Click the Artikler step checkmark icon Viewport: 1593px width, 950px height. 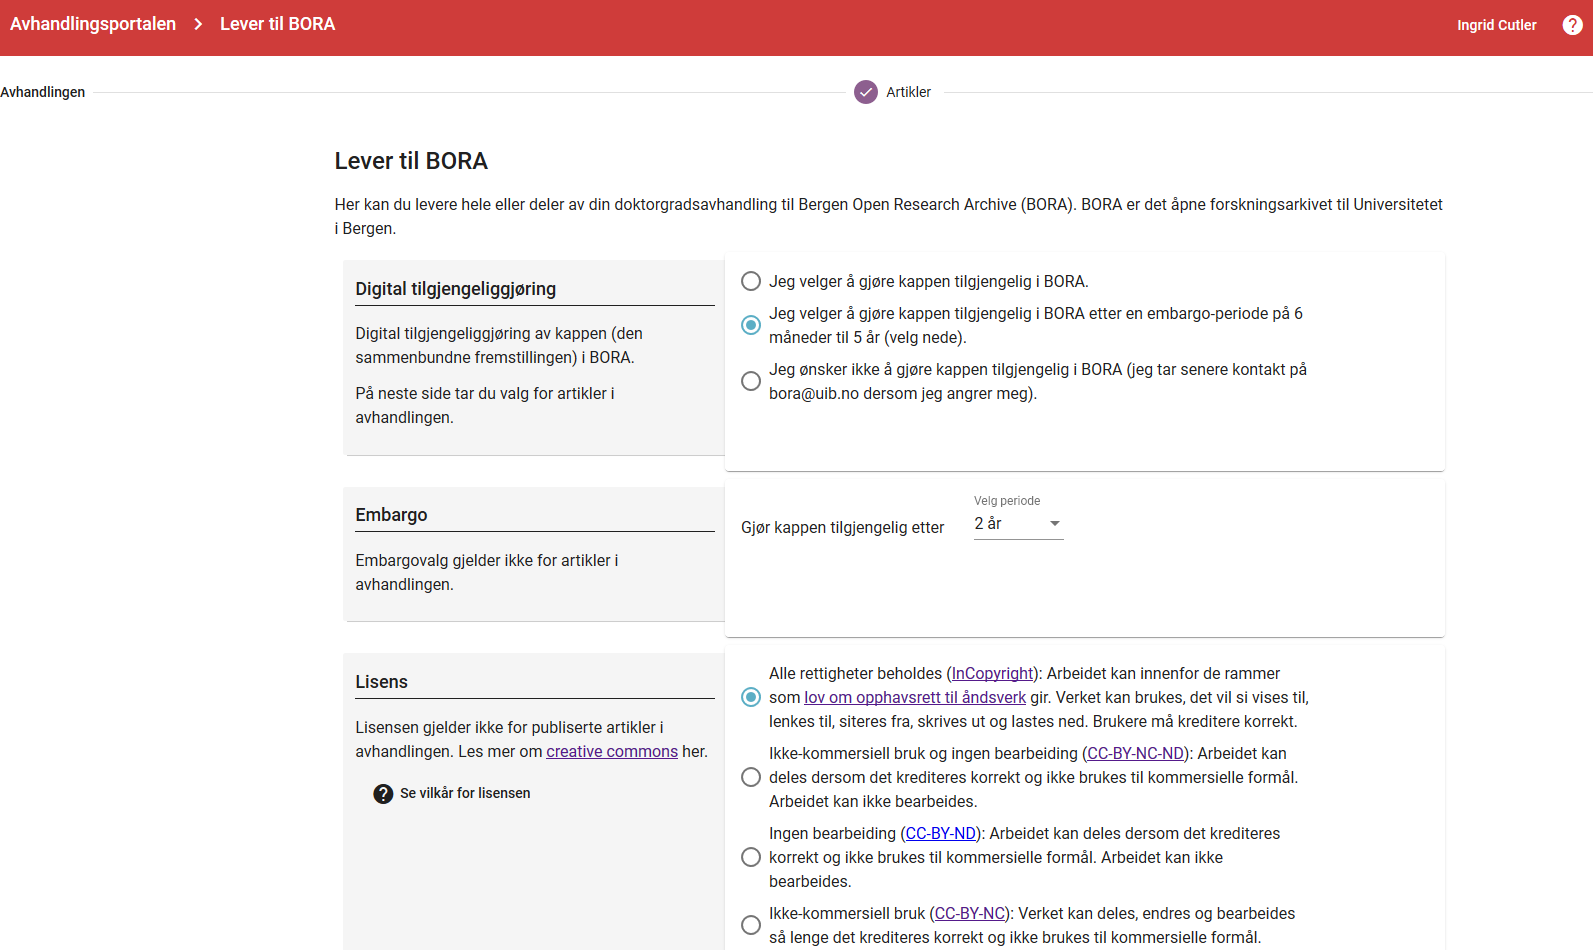tap(866, 92)
